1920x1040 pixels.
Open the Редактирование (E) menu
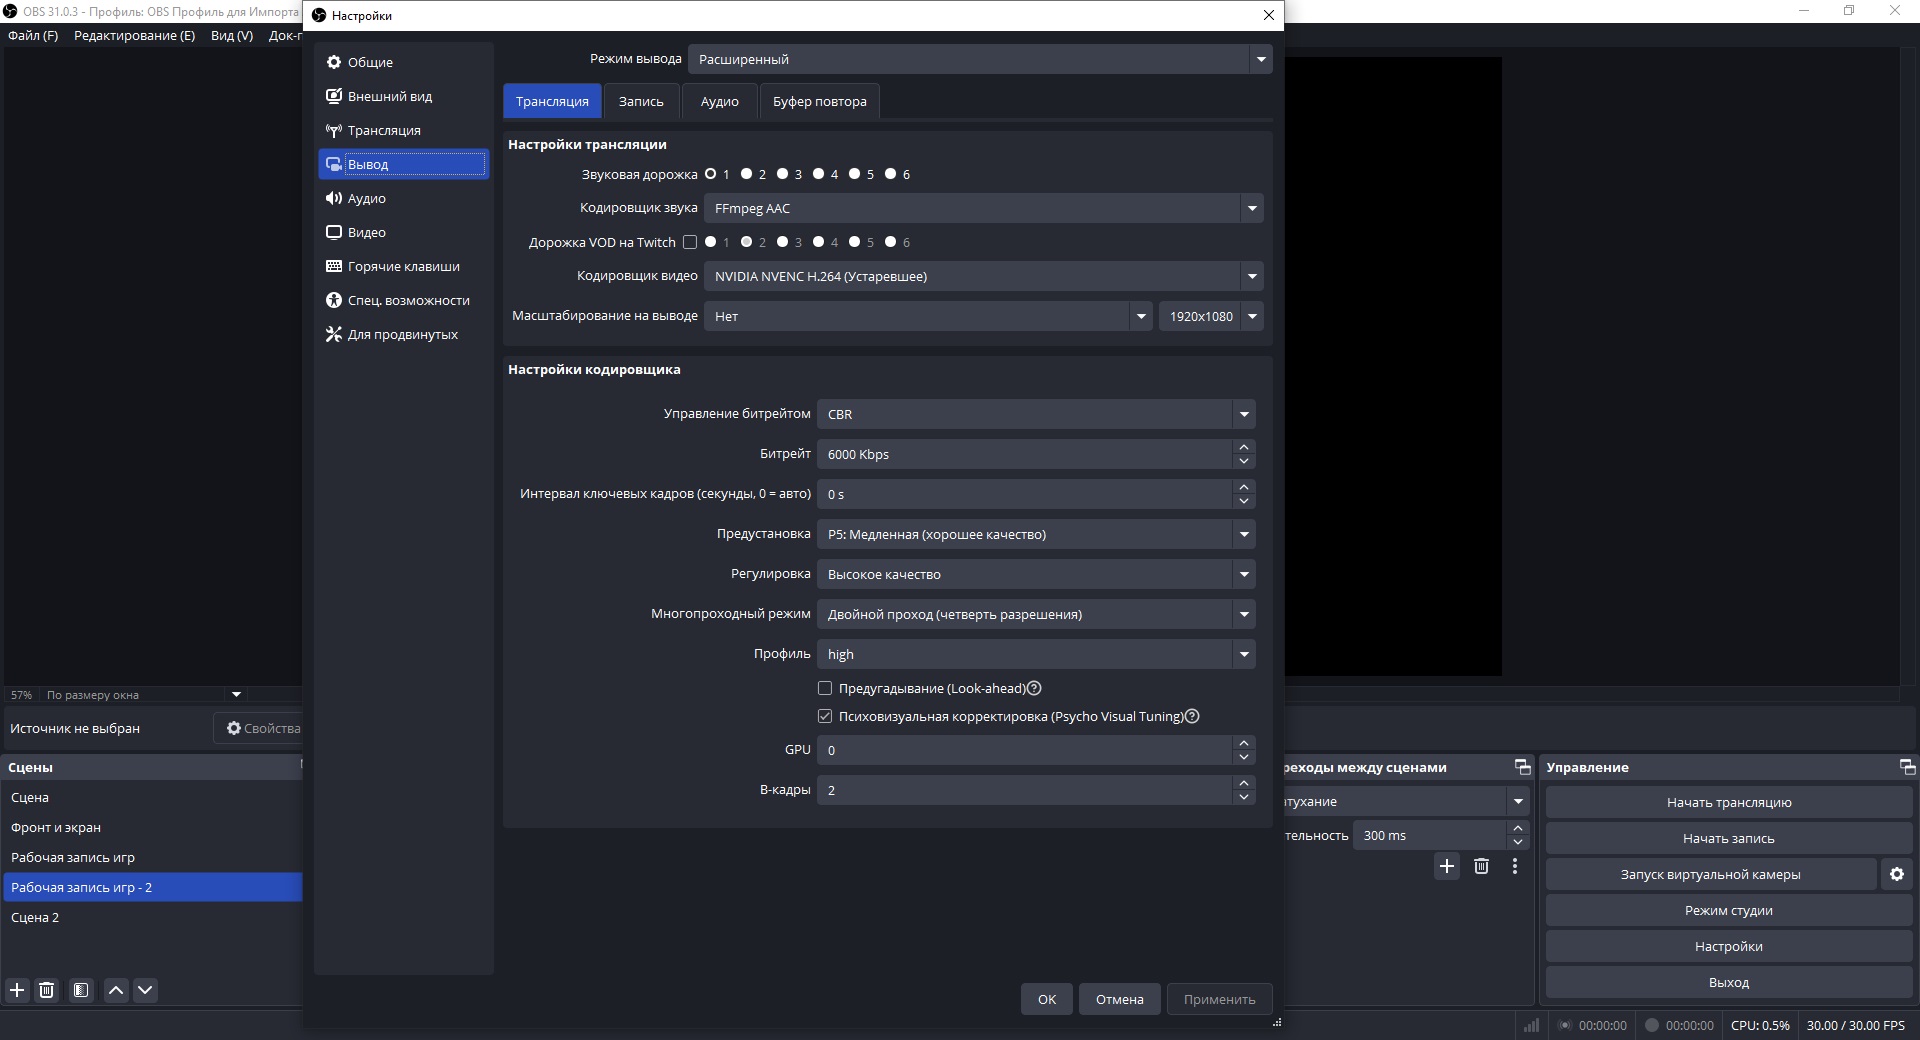[135, 35]
